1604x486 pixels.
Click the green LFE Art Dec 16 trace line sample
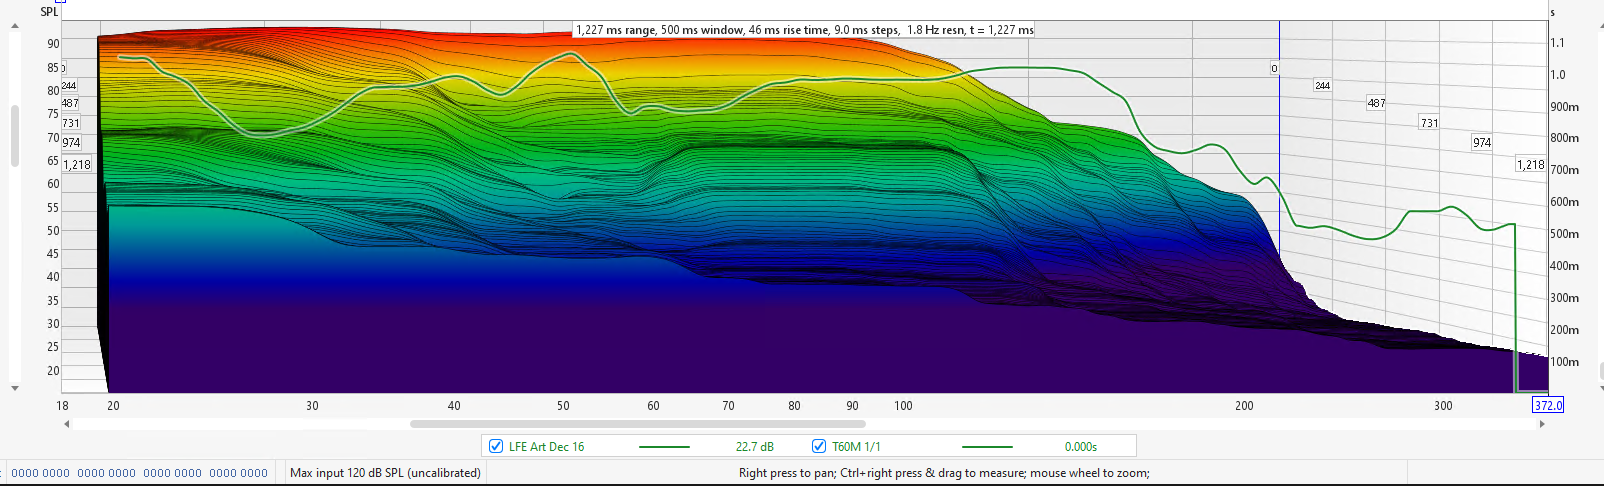(x=663, y=447)
